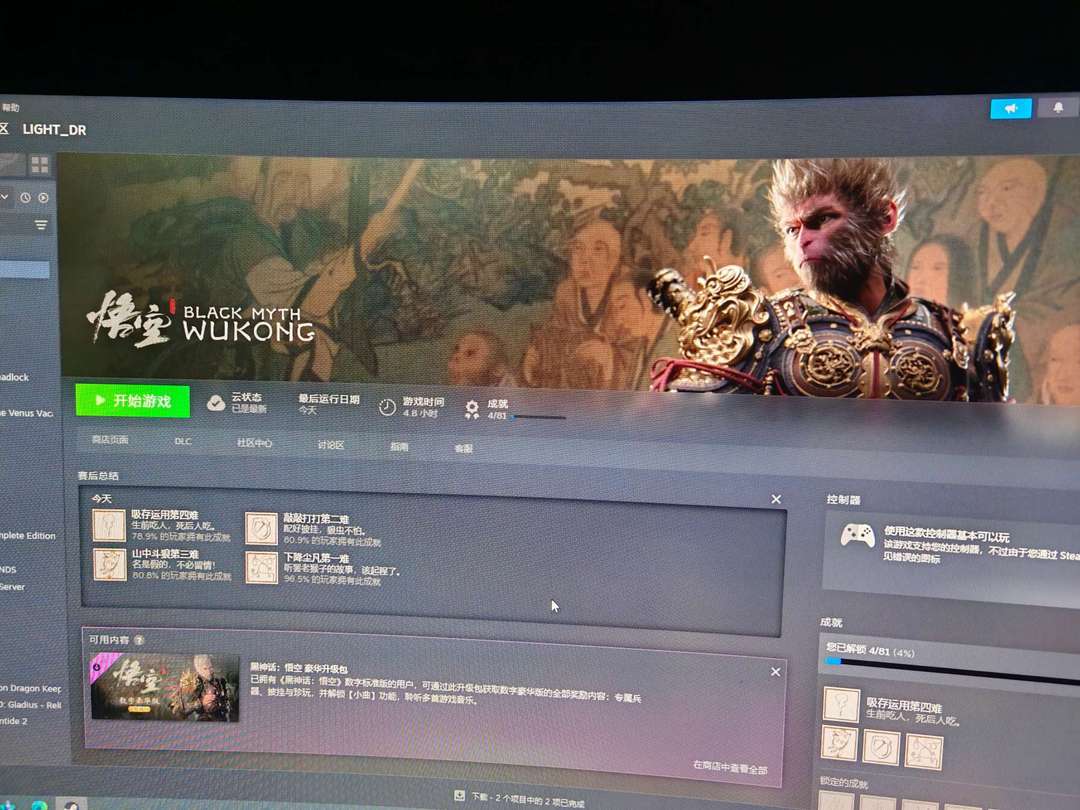
Task: Click the 使用这款控制器基本可以玩 controller text
Action: 946,532
